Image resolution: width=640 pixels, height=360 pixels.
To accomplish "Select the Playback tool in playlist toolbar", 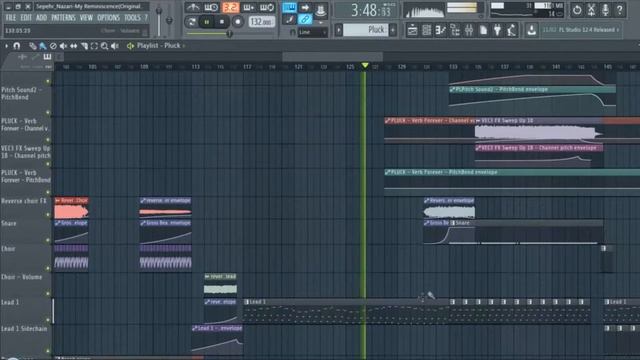I will point(115,46).
